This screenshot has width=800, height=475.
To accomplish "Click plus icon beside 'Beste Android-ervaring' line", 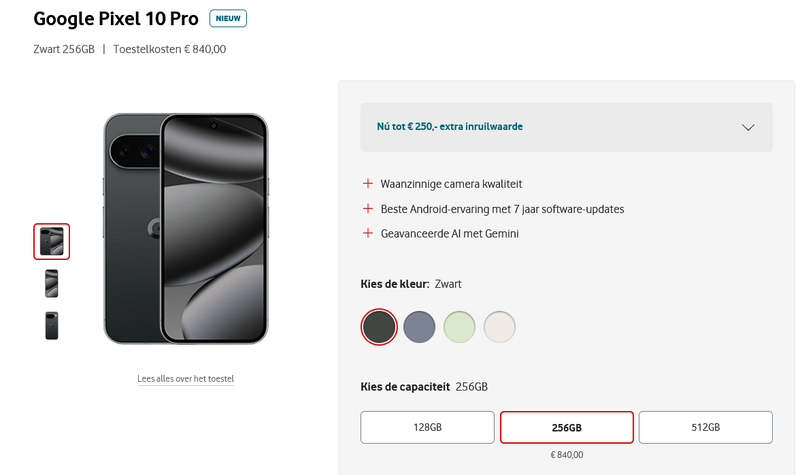I will pos(368,209).
